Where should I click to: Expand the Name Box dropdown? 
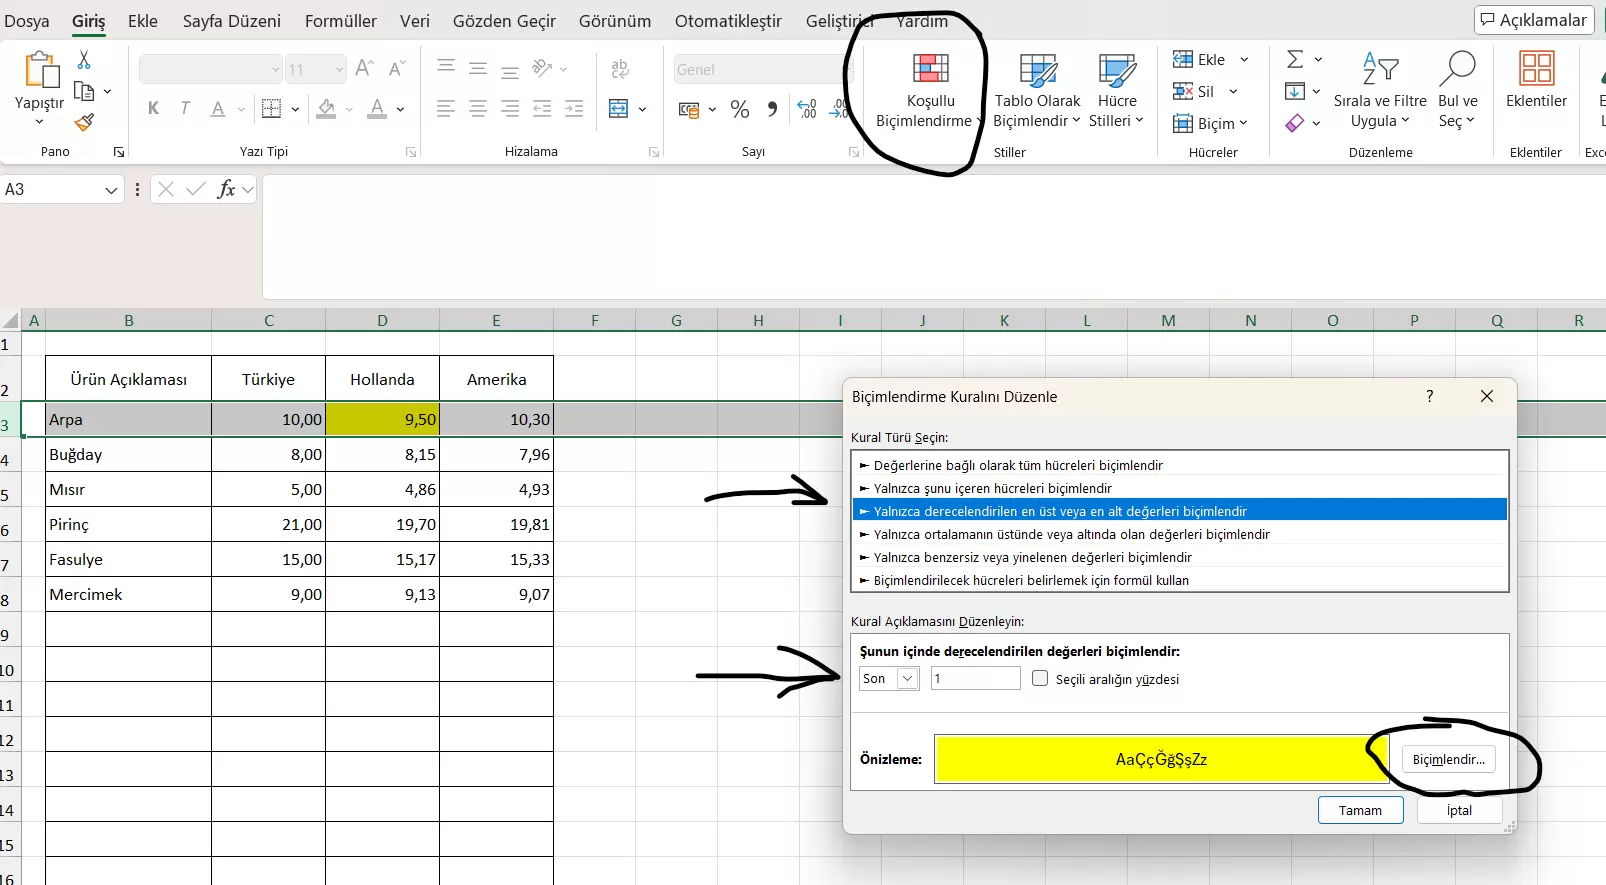111,190
